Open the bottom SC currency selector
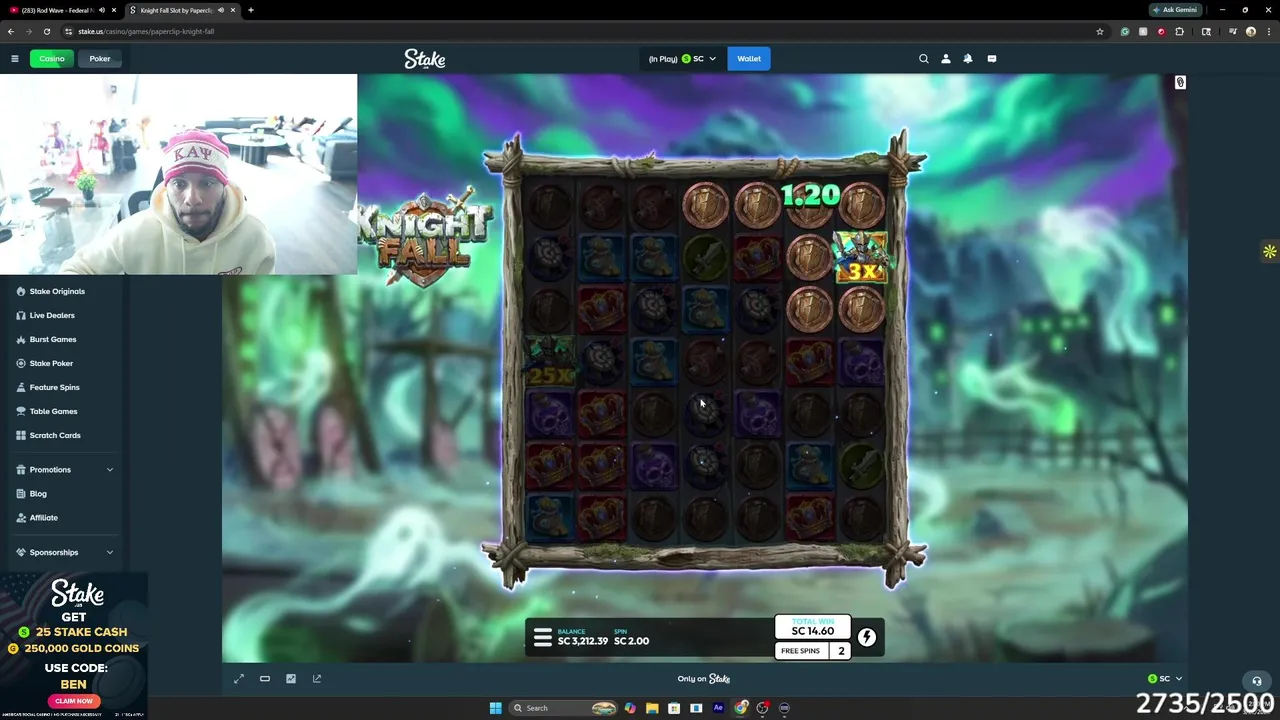This screenshot has width=1280, height=720. click(1165, 679)
